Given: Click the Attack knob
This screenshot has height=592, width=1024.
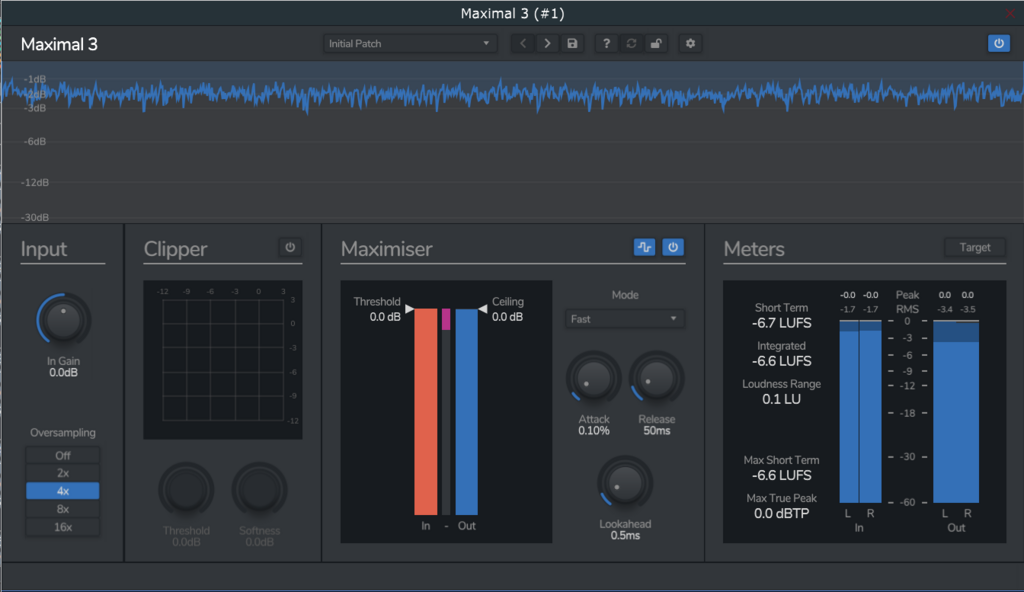Looking at the screenshot, I should click(594, 378).
